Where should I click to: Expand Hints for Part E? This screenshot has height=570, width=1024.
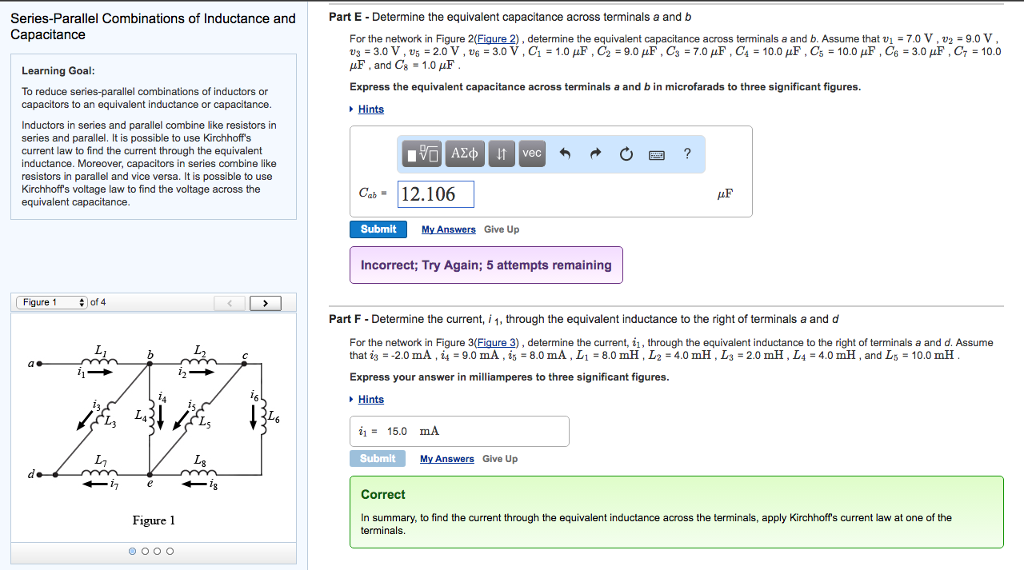click(x=370, y=110)
